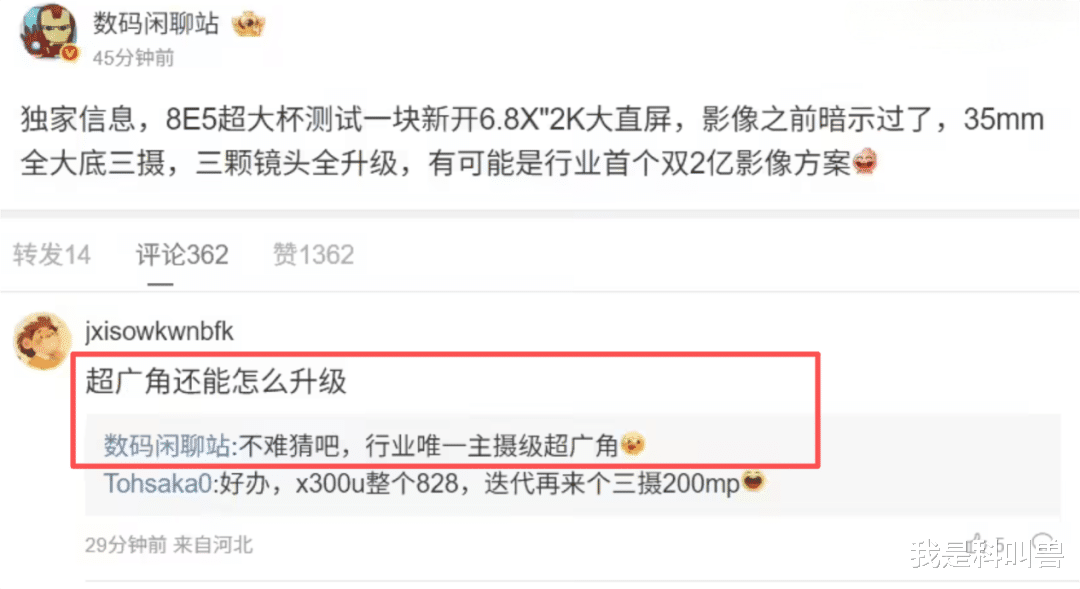
Task: Click the gold crown membership icon
Action: (x=248, y=24)
